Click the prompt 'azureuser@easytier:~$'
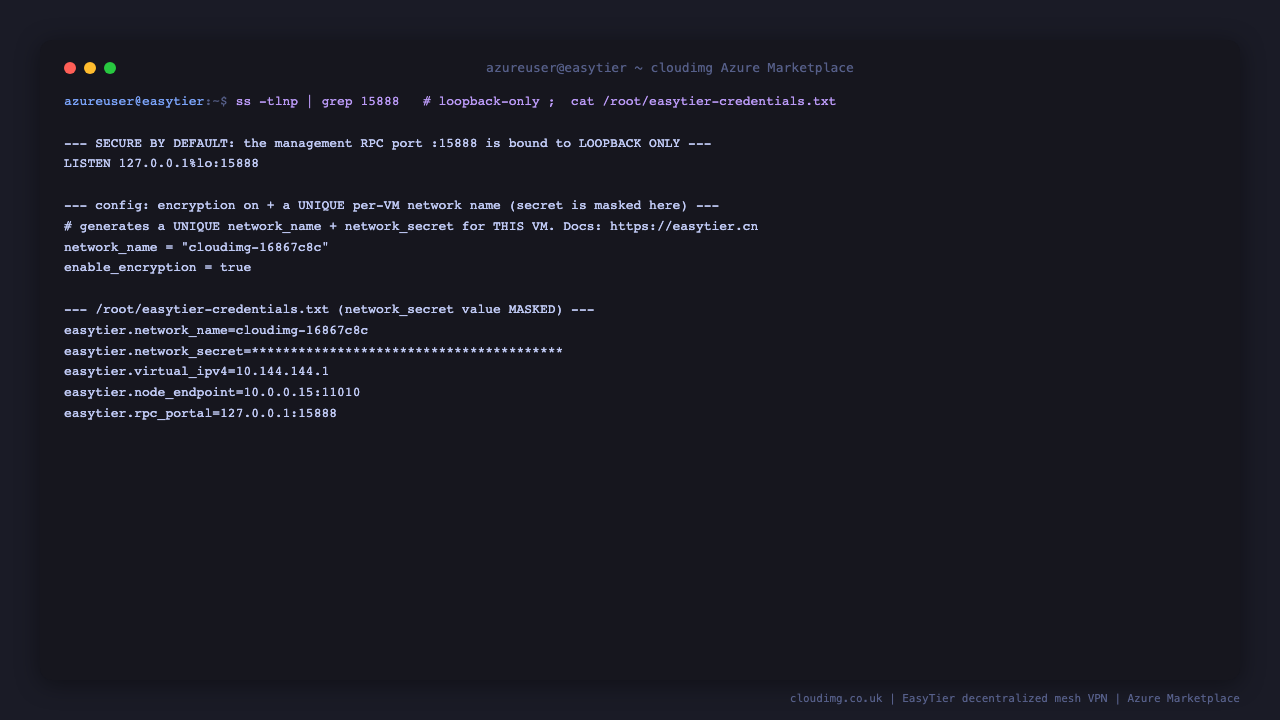Viewport: 1280px width, 720px height. 146,102
